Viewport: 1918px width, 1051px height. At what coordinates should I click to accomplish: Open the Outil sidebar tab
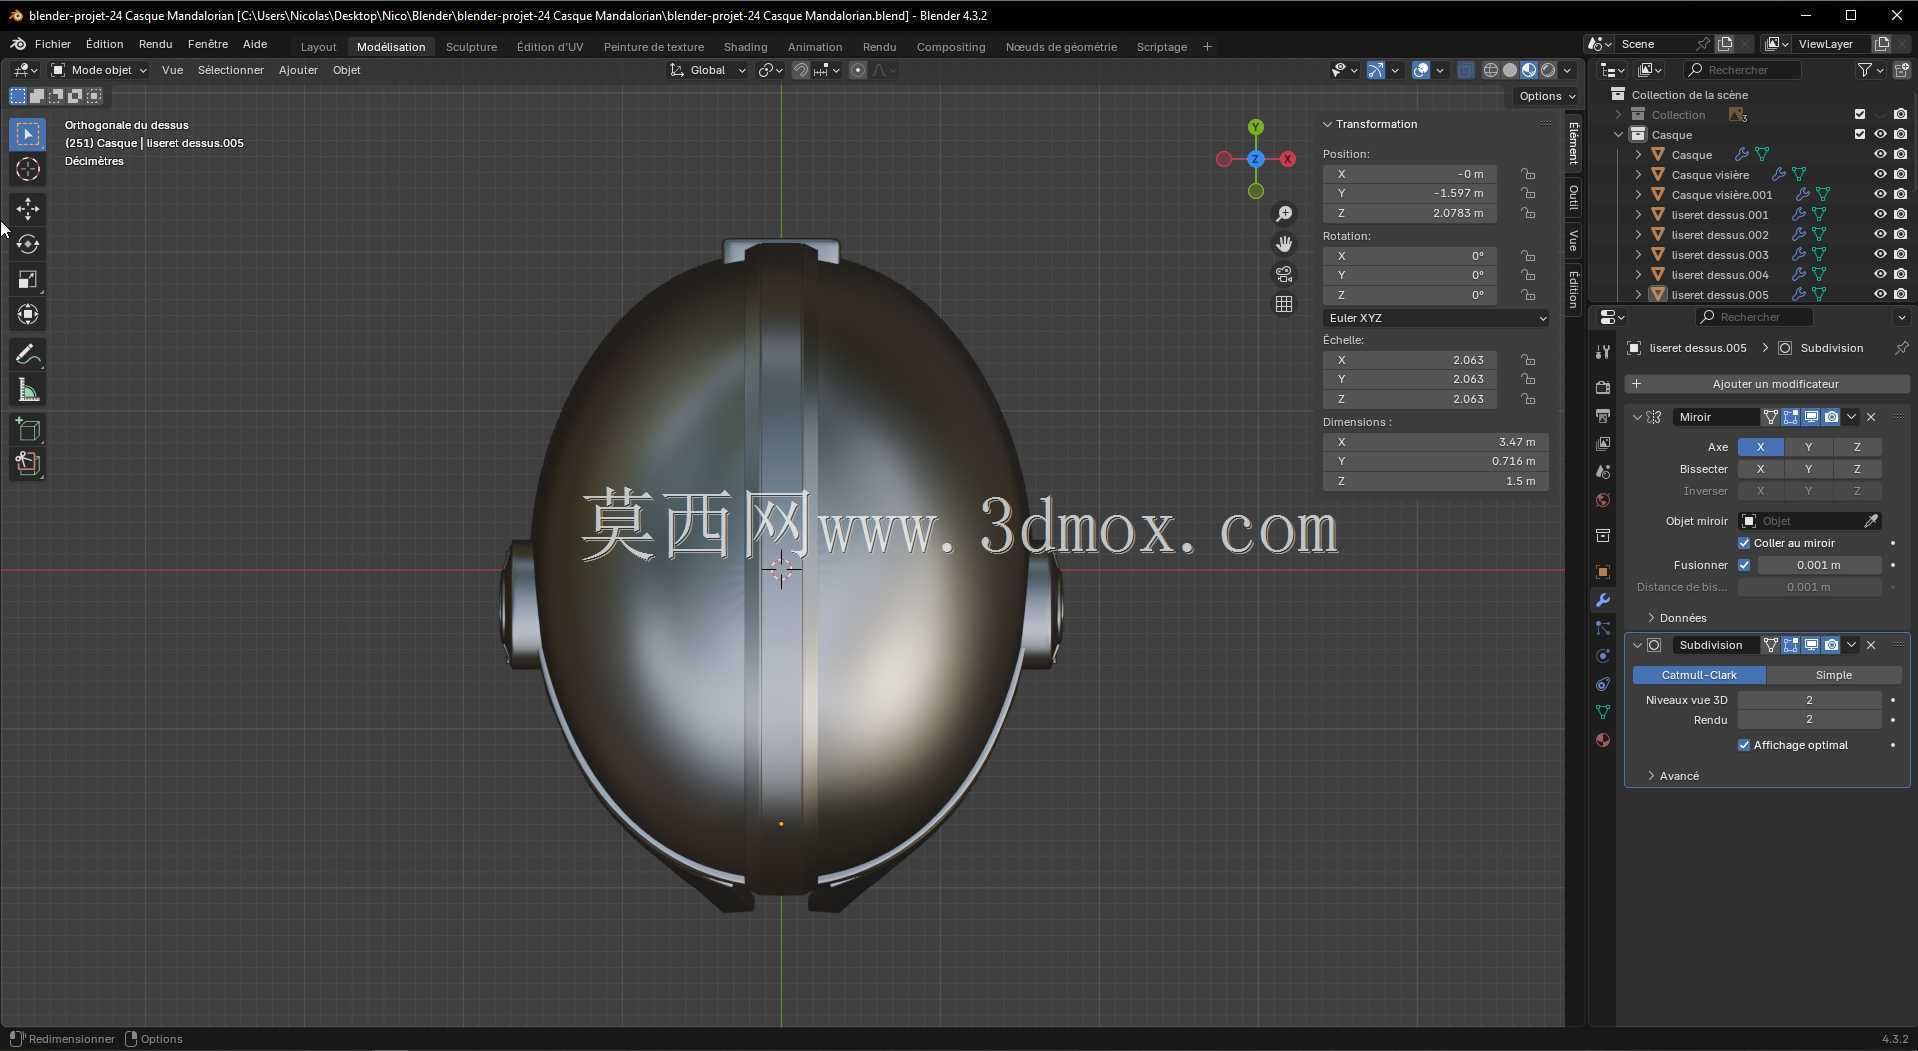pos(1574,198)
